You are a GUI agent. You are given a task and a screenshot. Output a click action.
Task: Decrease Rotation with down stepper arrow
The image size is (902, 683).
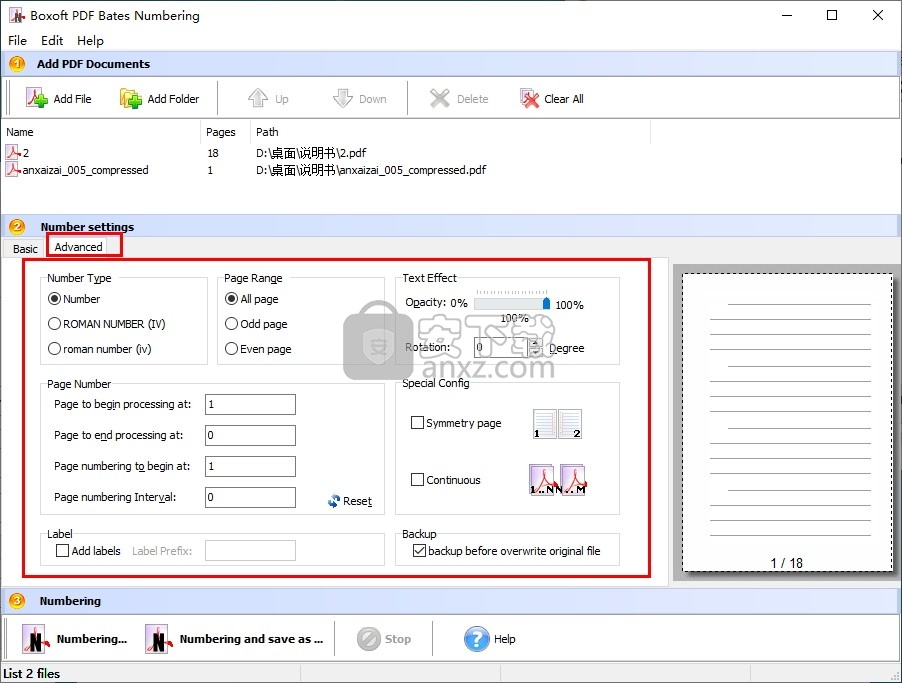click(535, 352)
